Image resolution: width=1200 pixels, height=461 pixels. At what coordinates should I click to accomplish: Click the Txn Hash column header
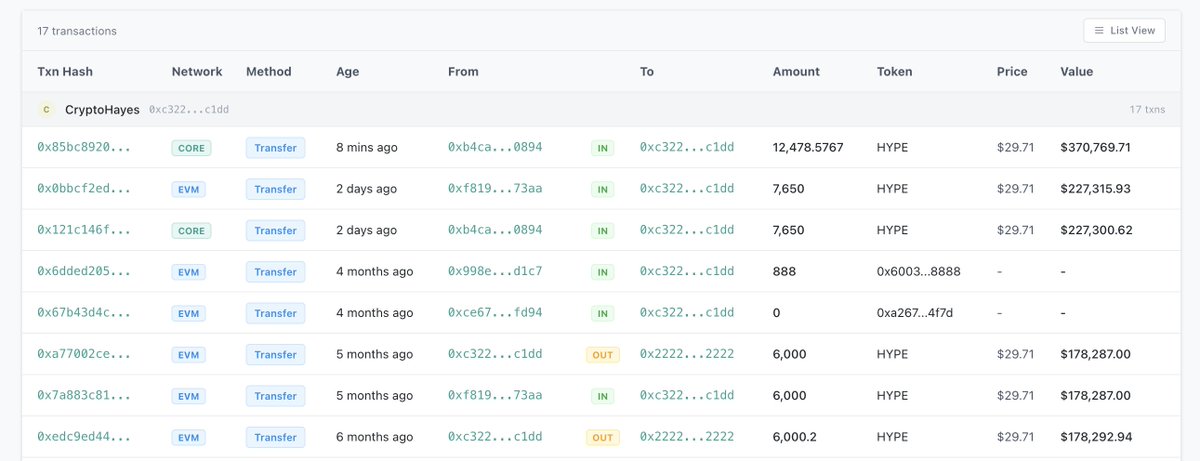(65, 72)
